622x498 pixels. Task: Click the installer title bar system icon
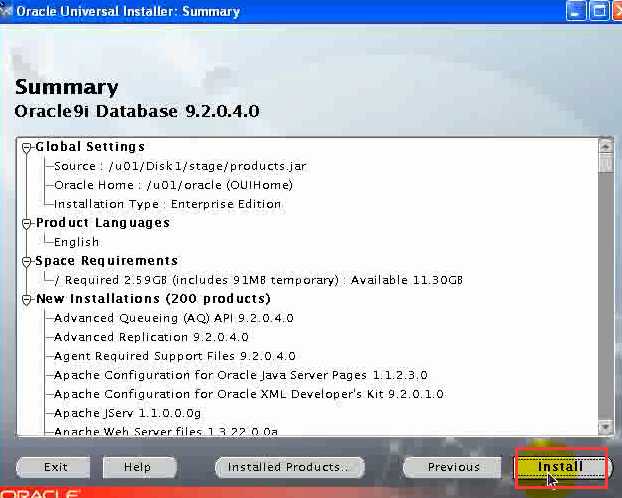(x=6, y=10)
